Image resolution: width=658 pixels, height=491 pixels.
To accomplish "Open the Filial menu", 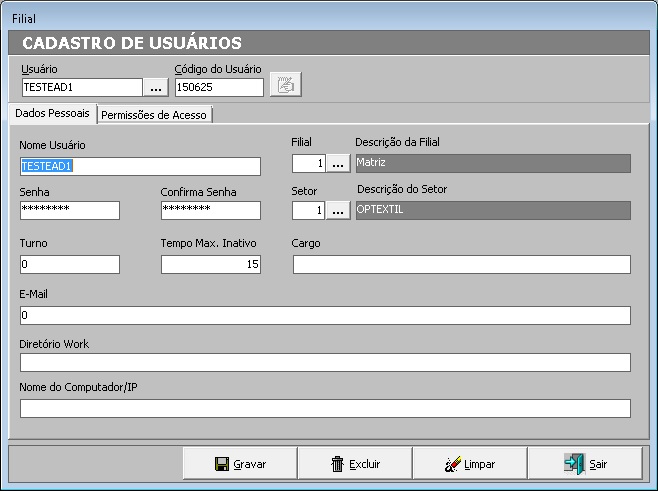I will (x=23, y=19).
